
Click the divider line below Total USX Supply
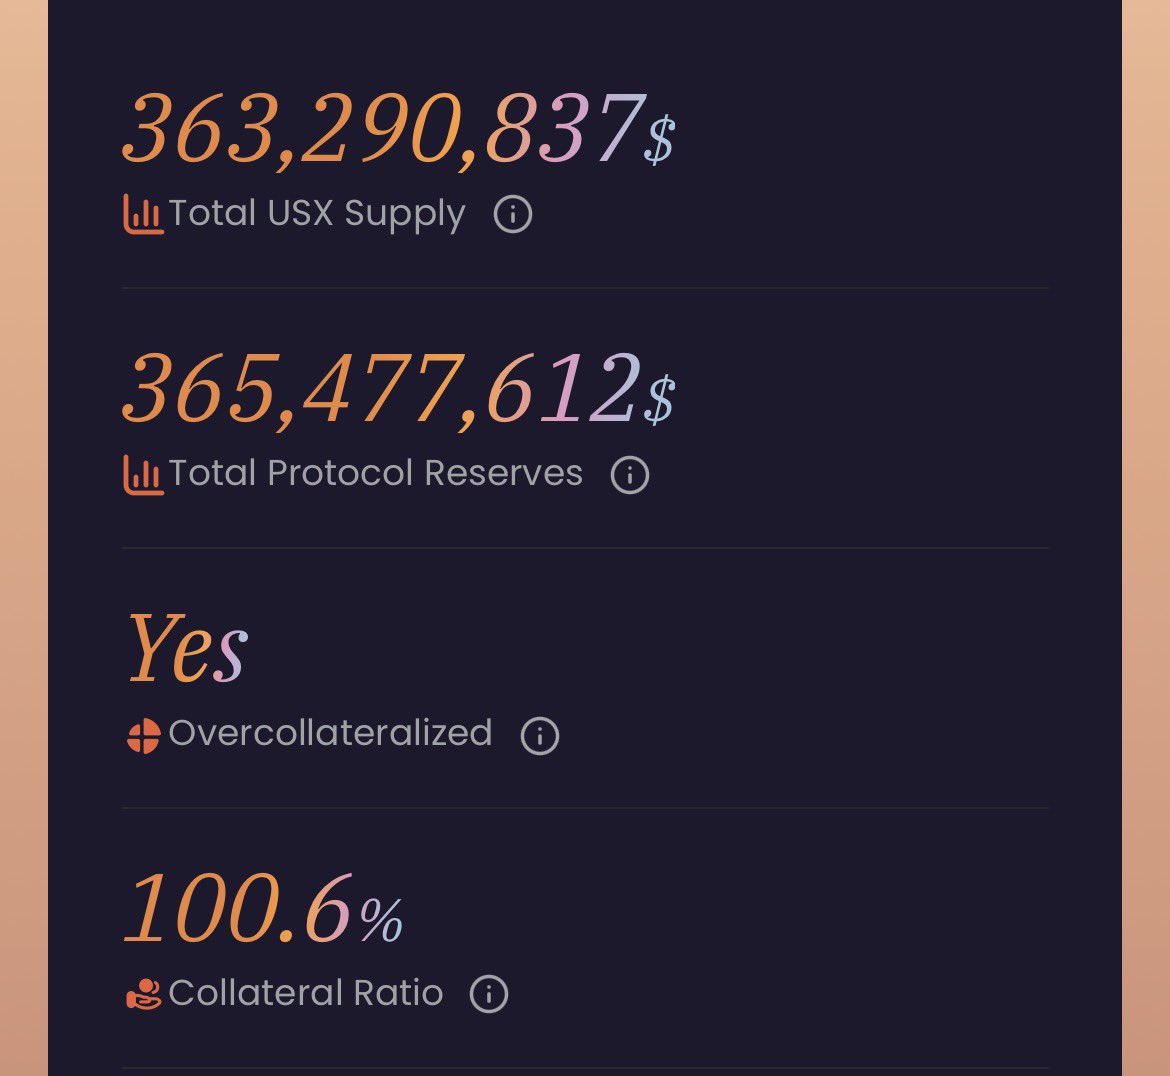(x=585, y=288)
